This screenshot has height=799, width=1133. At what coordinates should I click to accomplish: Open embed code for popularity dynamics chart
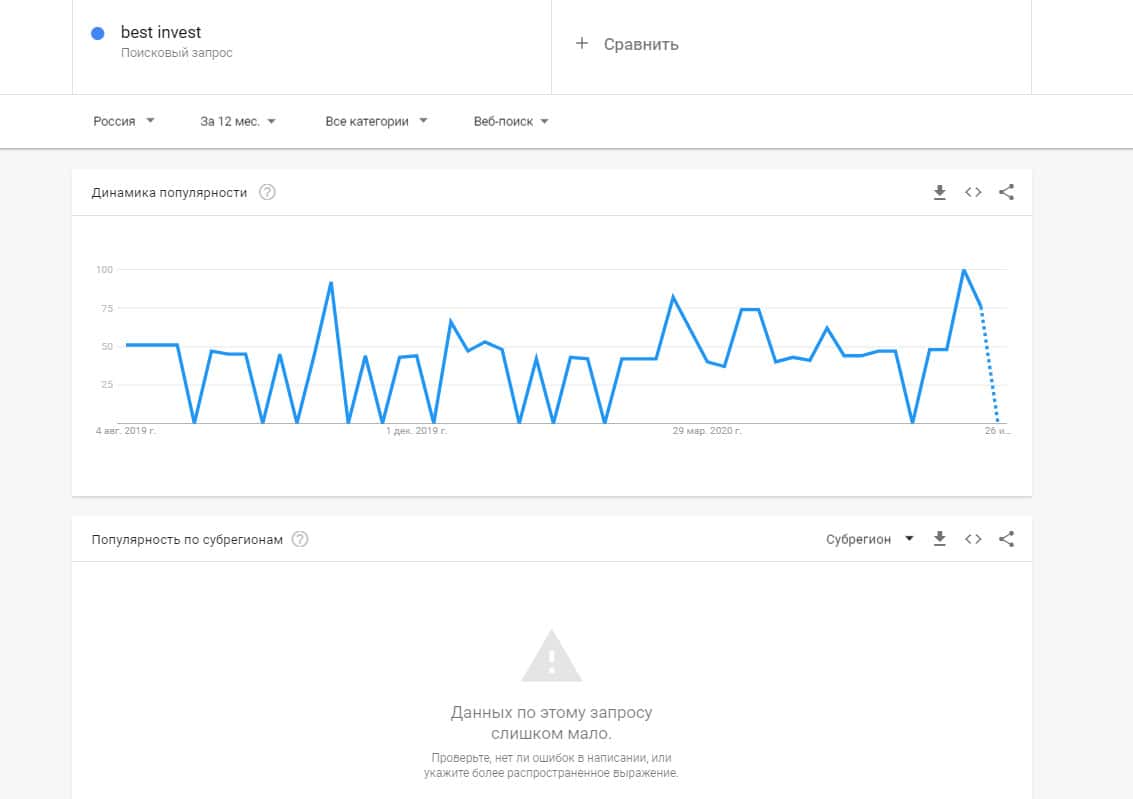point(973,193)
